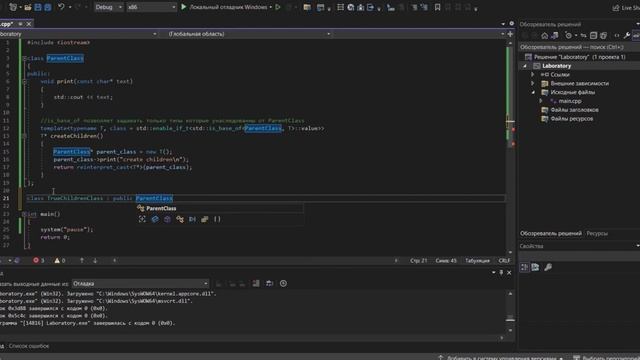Viewport: 640px width, 360px height.
Task: Click the tabs indentation indicator in status bar
Action: pos(477,260)
